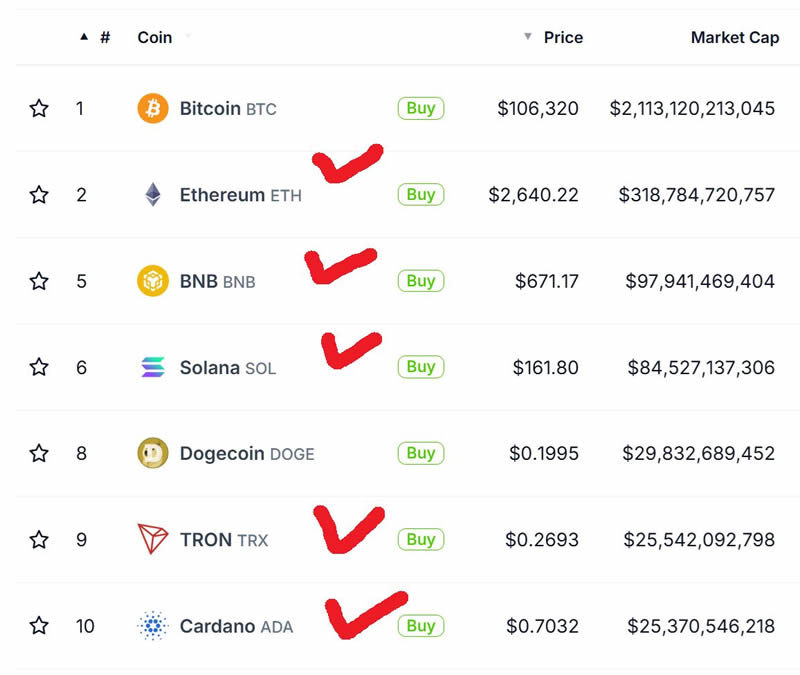
Task: Toggle the star next to Ethereum
Action: tap(39, 195)
